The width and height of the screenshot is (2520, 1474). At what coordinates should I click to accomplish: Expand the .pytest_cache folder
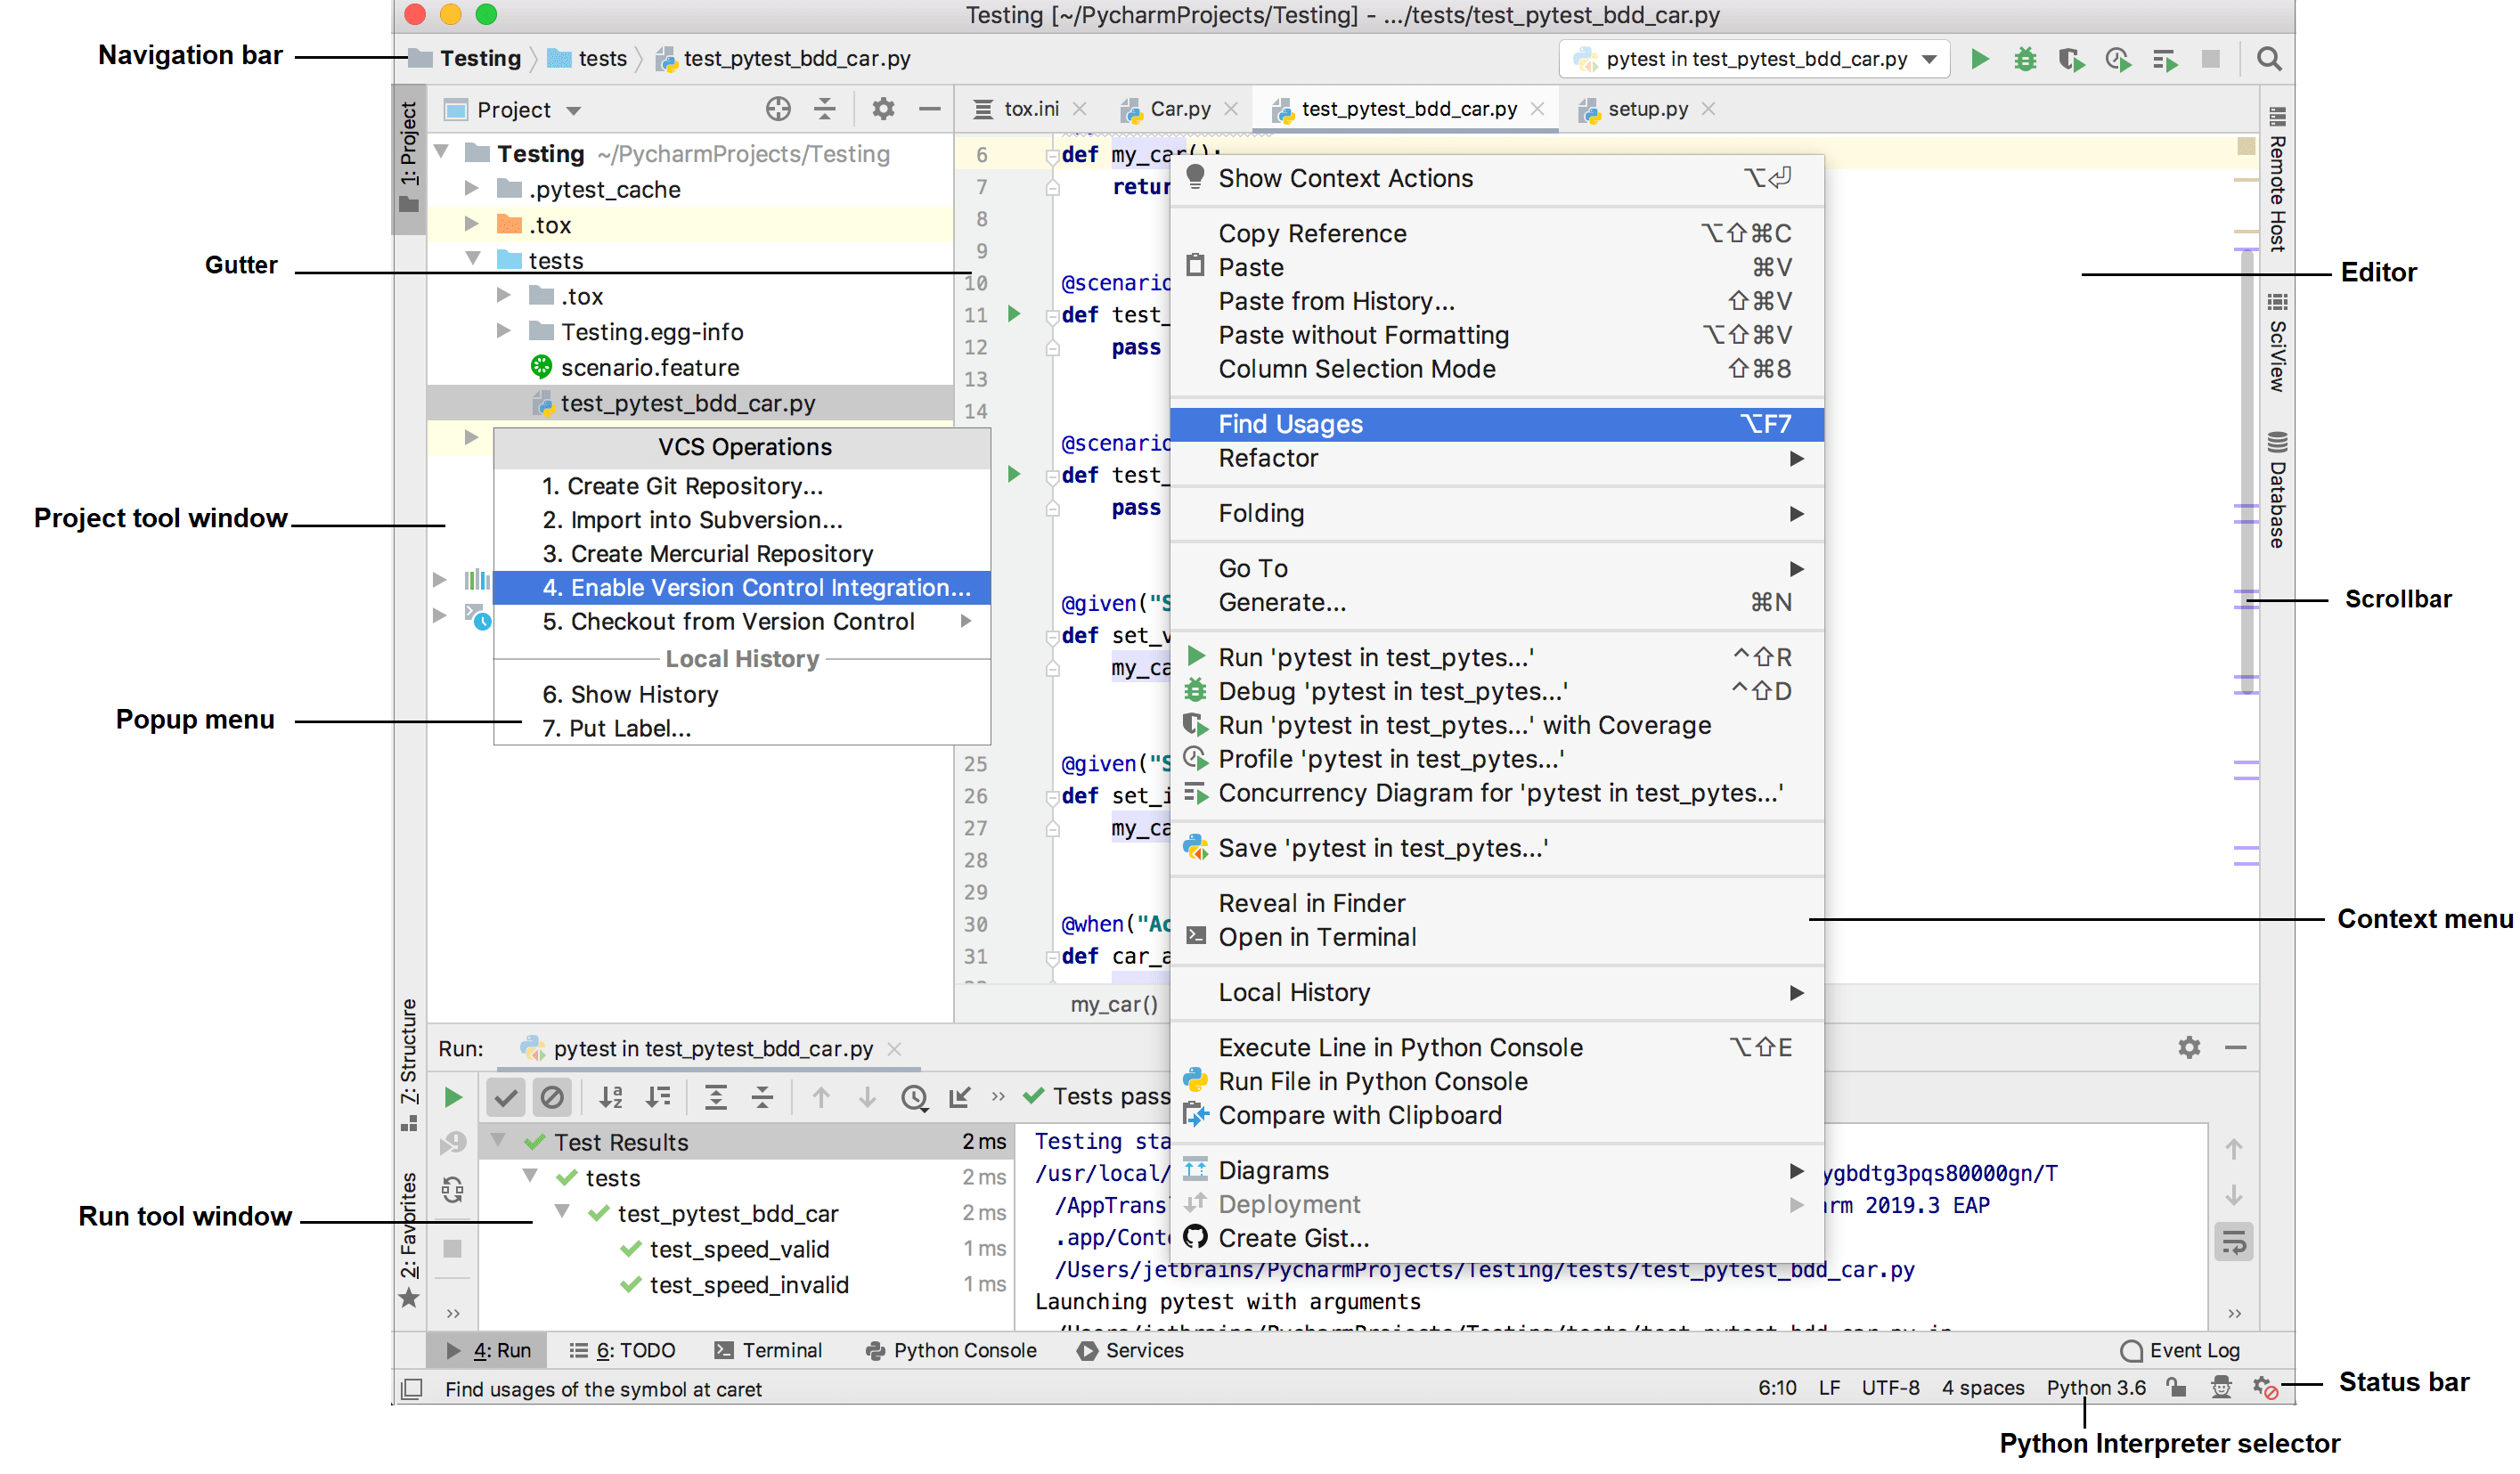[471, 188]
